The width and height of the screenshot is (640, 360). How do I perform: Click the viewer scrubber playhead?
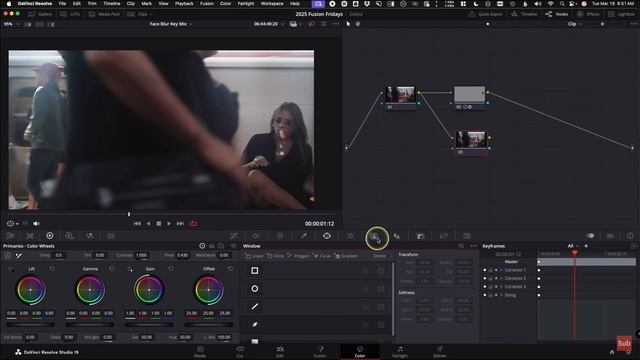coord(129,214)
